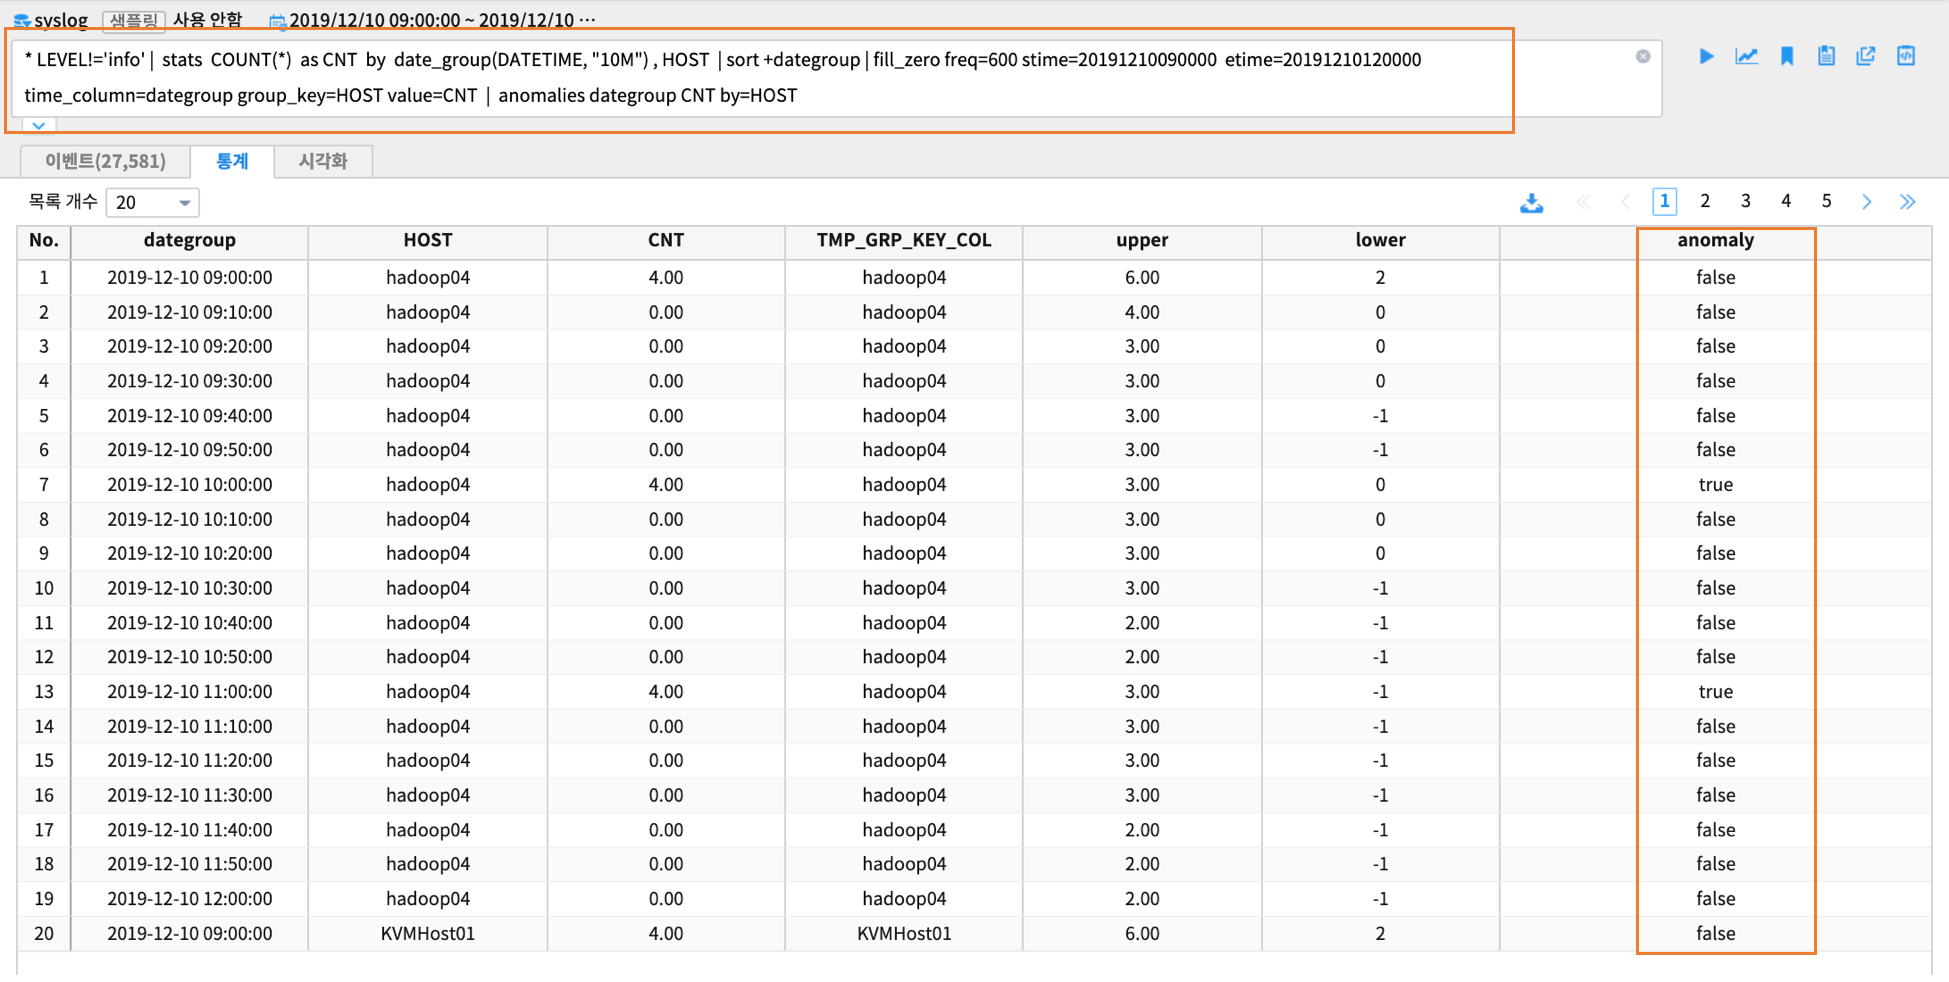
Task: Sort by the HOST column header
Action: pos(428,240)
